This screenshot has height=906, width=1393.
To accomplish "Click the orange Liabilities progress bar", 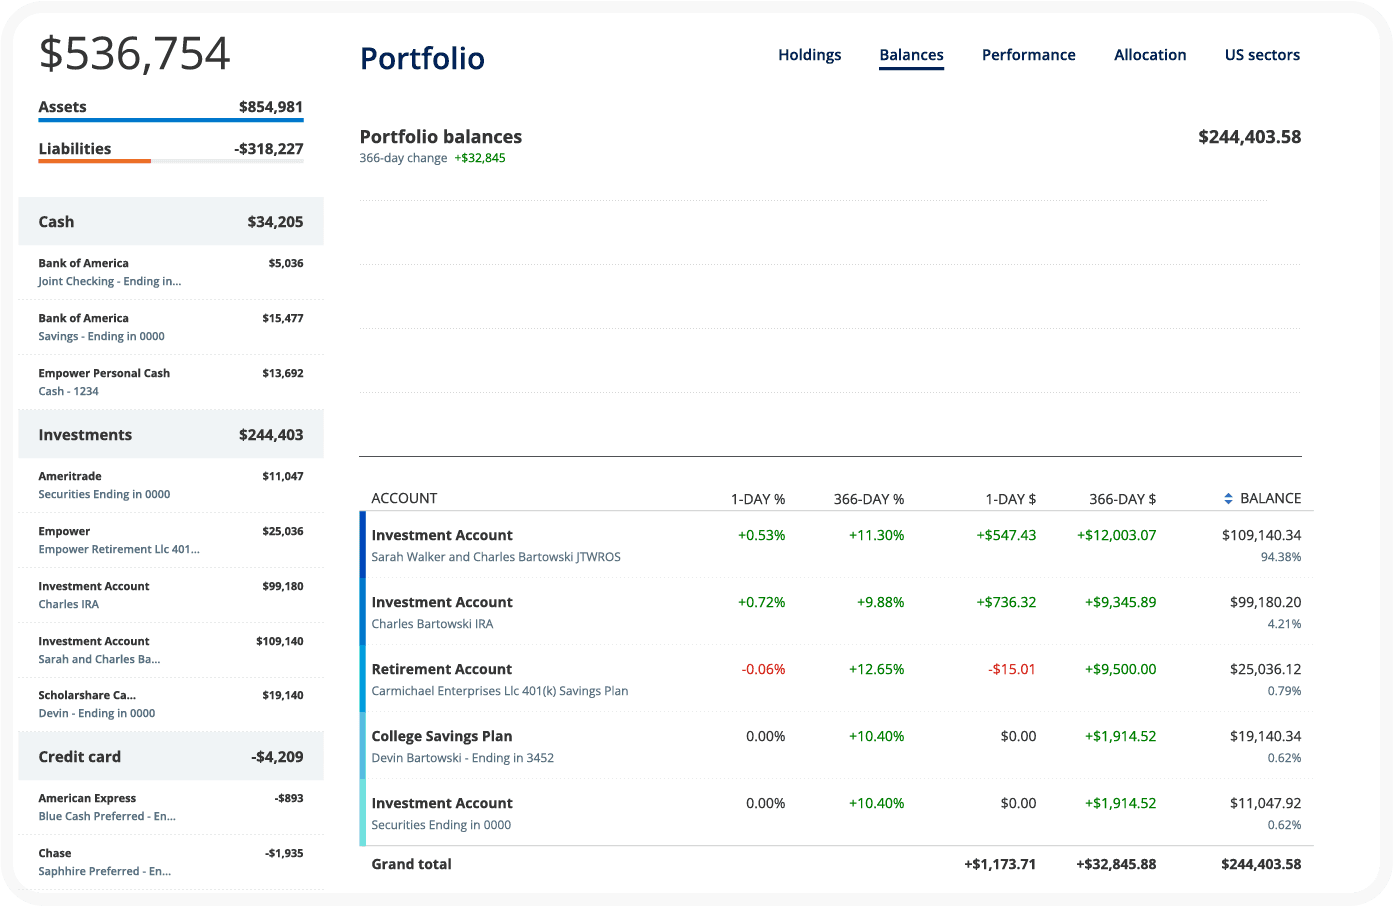I will click(95, 161).
